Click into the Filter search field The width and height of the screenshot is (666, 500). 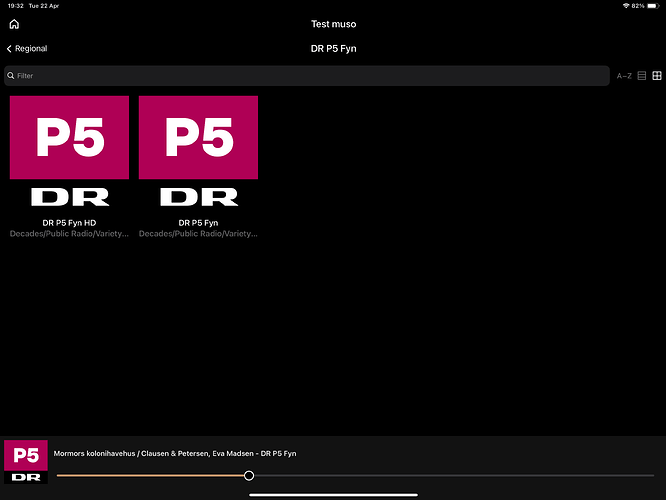[300, 76]
